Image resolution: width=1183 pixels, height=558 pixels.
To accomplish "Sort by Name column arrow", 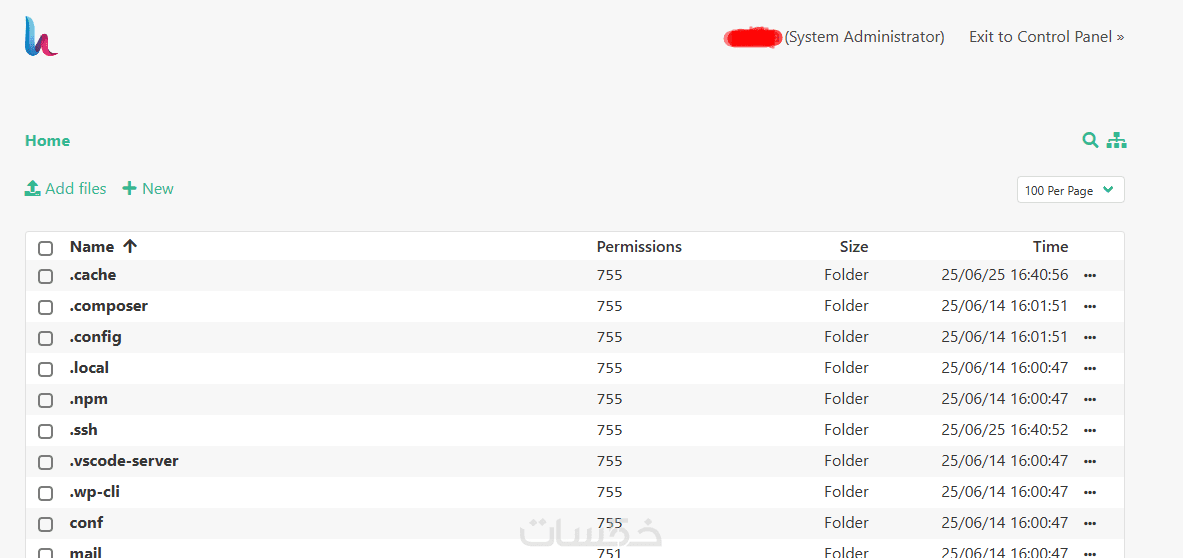I will pyautogui.click(x=130, y=246).
